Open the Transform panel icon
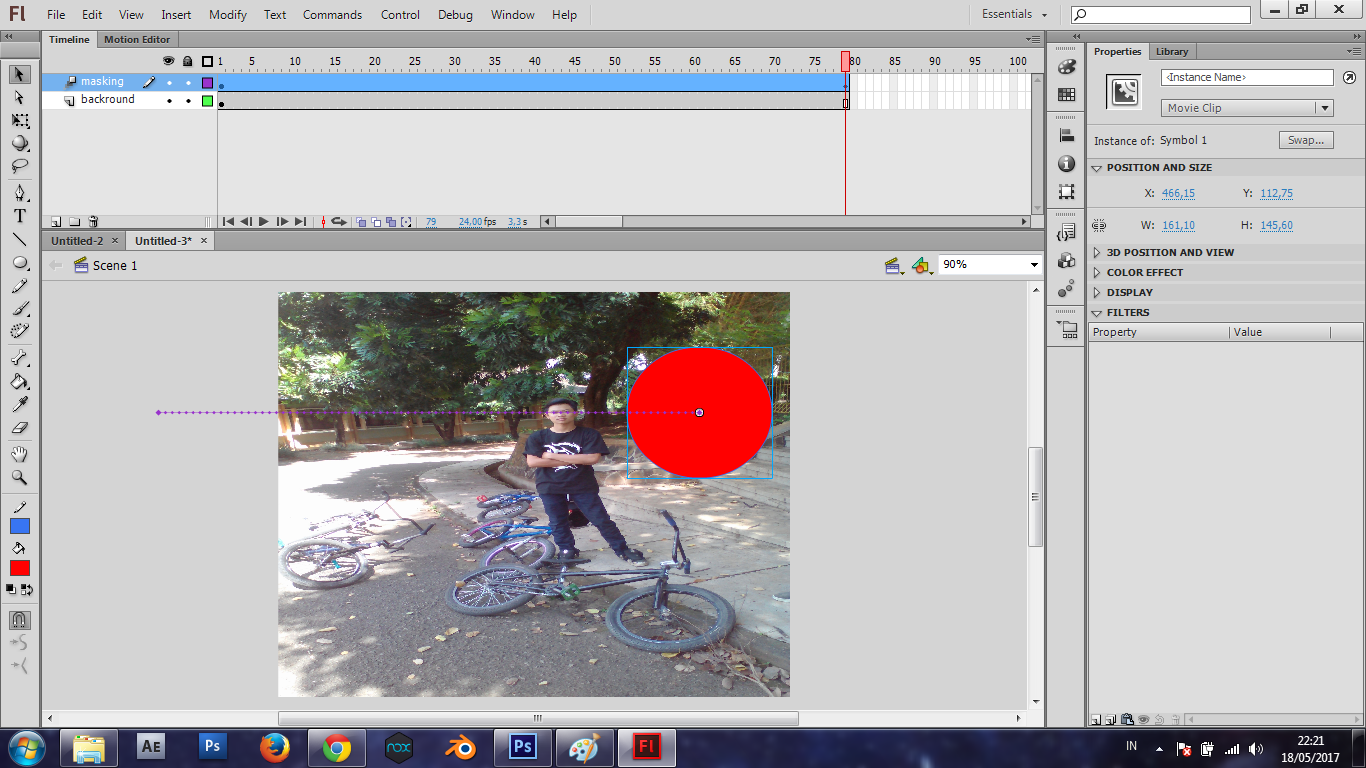 pos(1067,192)
